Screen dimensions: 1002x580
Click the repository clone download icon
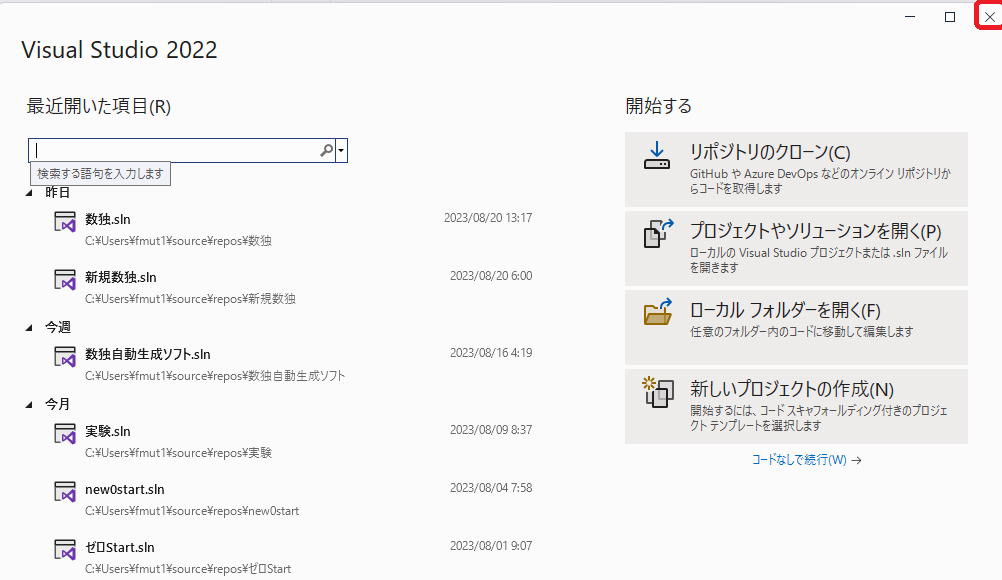pyautogui.click(x=657, y=156)
